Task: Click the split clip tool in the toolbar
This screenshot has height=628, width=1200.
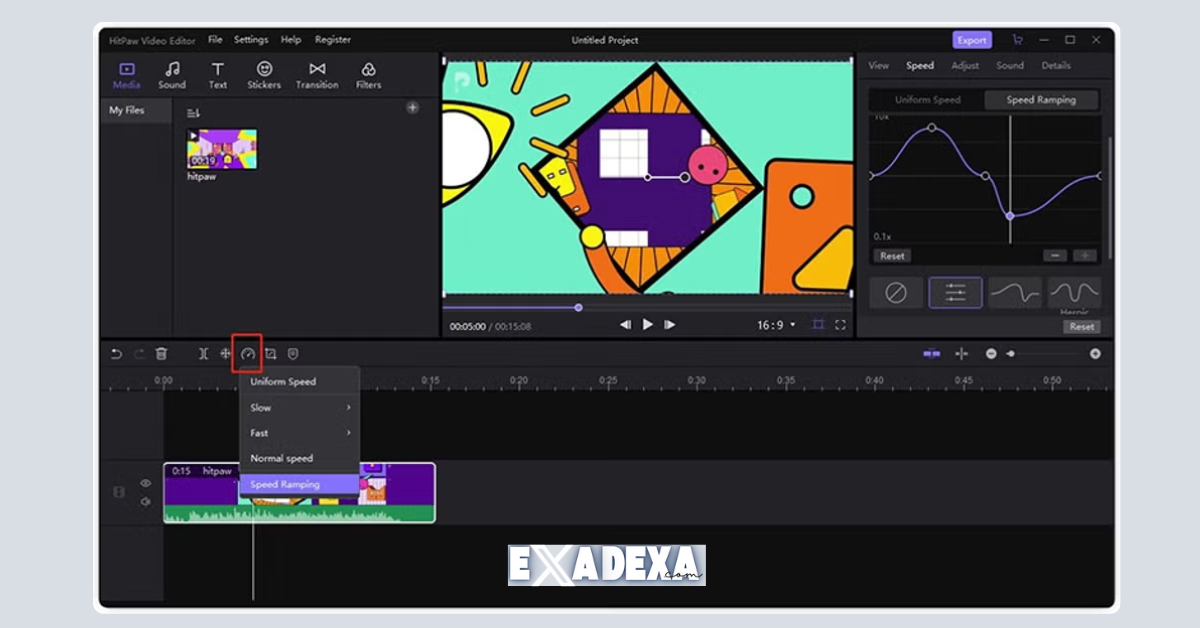Action: (203, 353)
